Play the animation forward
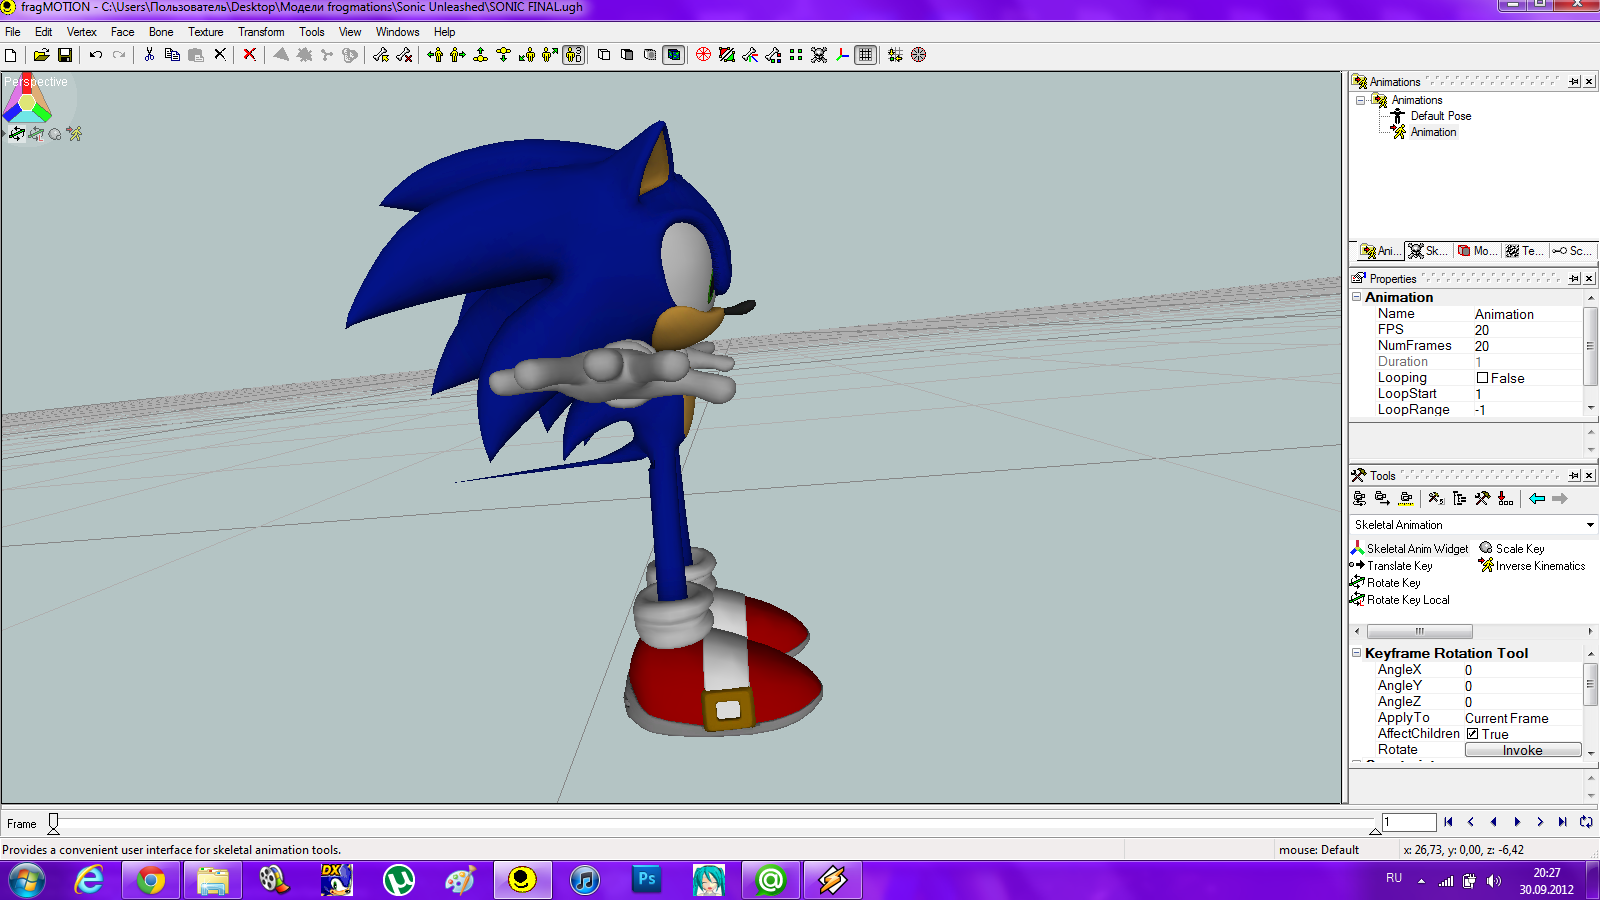Image resolution: width=1600 pixels, height=900 pixels. tap(1517, 822)
